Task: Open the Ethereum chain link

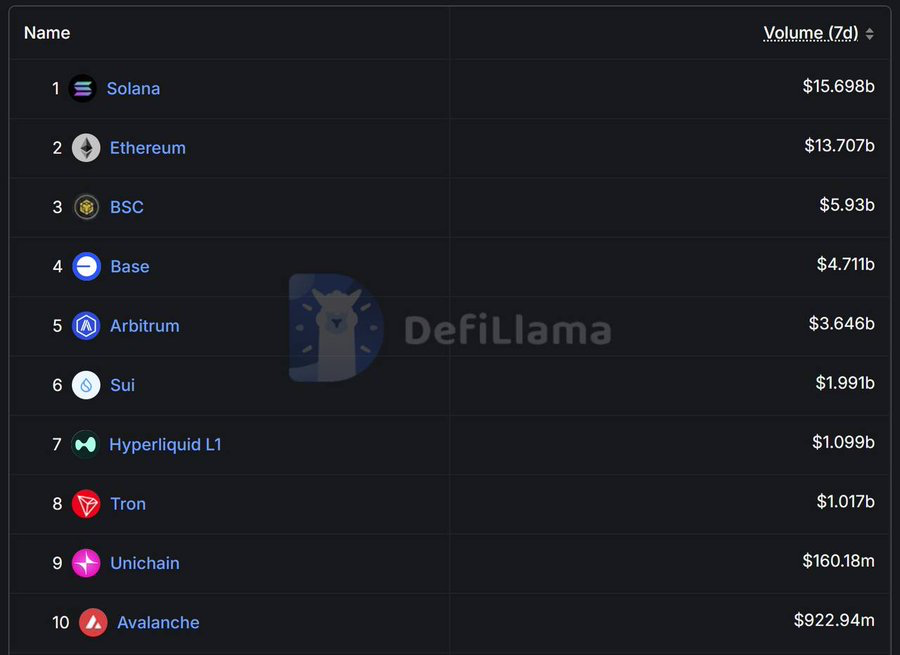Action: (x=148, y=148)
